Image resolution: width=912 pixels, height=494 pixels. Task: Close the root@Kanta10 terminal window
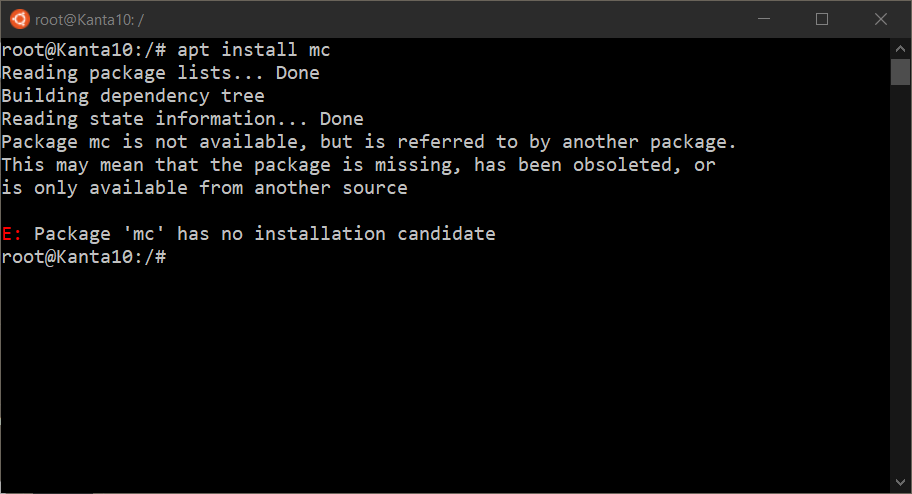point(881,19)
